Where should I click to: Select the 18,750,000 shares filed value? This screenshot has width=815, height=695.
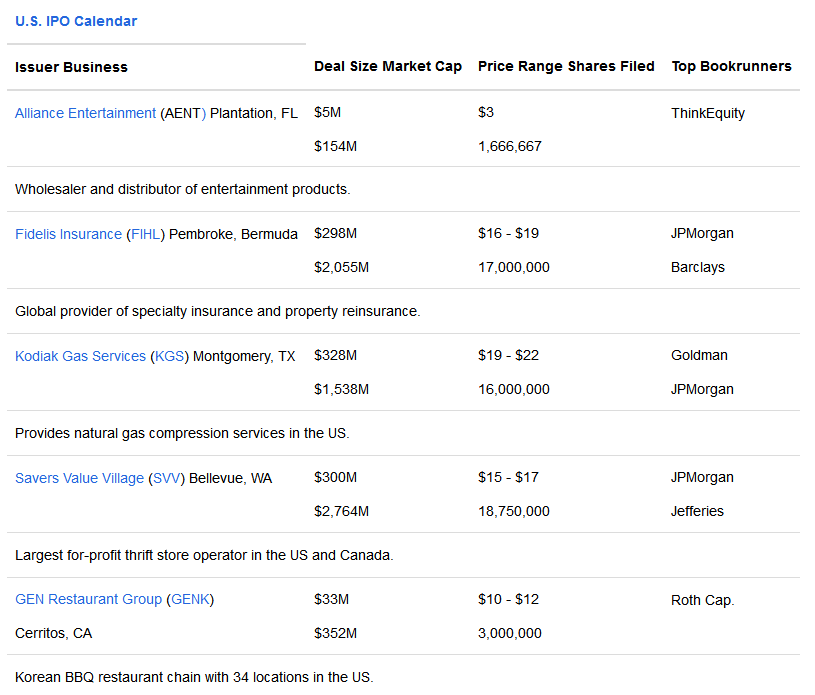tap(514, 512)
